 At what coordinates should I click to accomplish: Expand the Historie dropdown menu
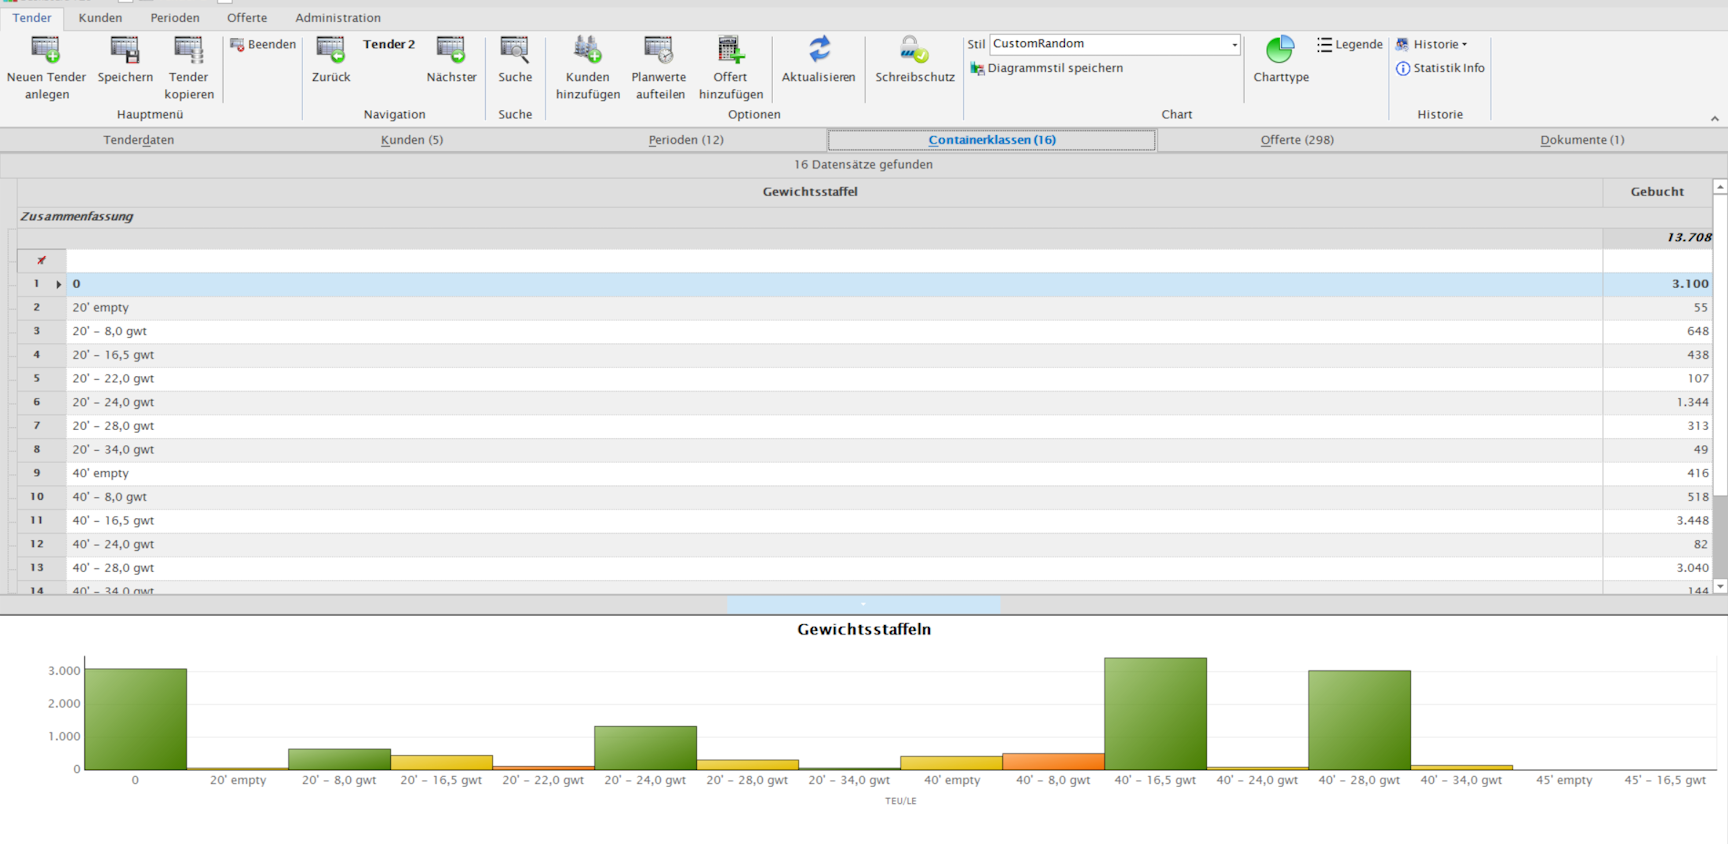pyautogui.click(x=1433, y=44)
